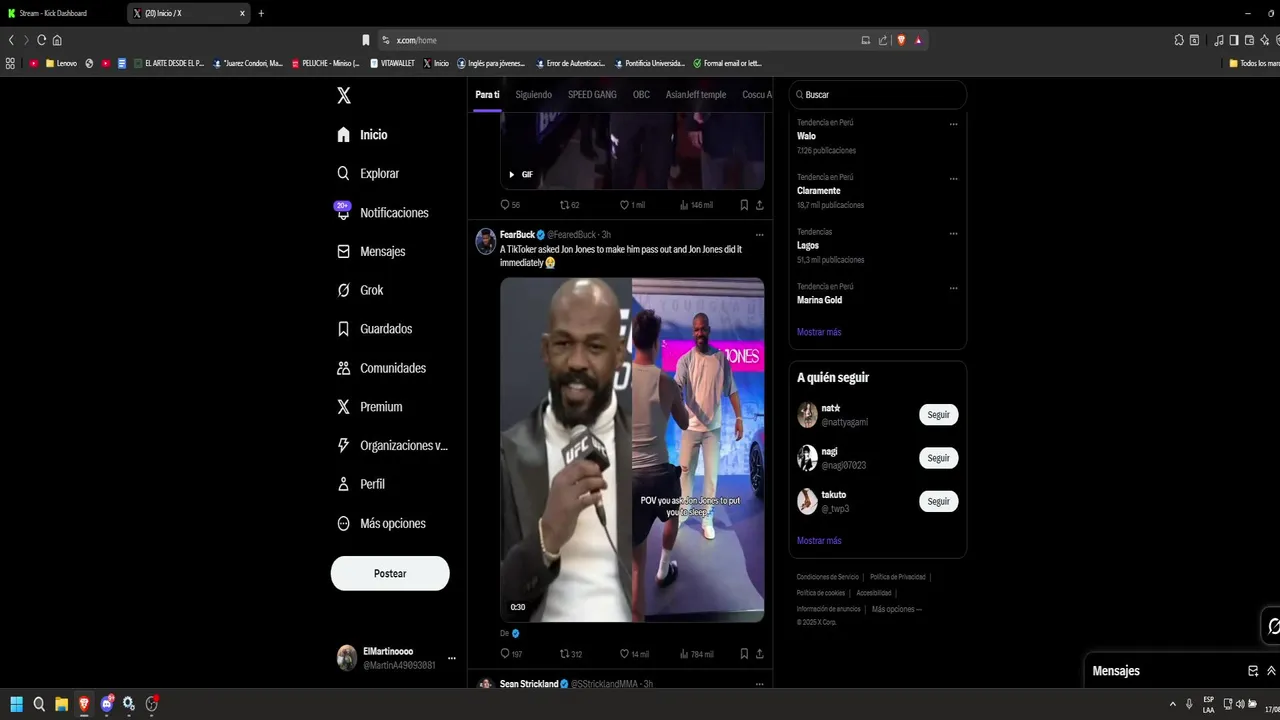This screenshot has width=1280, height=720.
Task: Open the VITAWALLET bookmark in bookmarks bar
Action: tap(393, 63)
